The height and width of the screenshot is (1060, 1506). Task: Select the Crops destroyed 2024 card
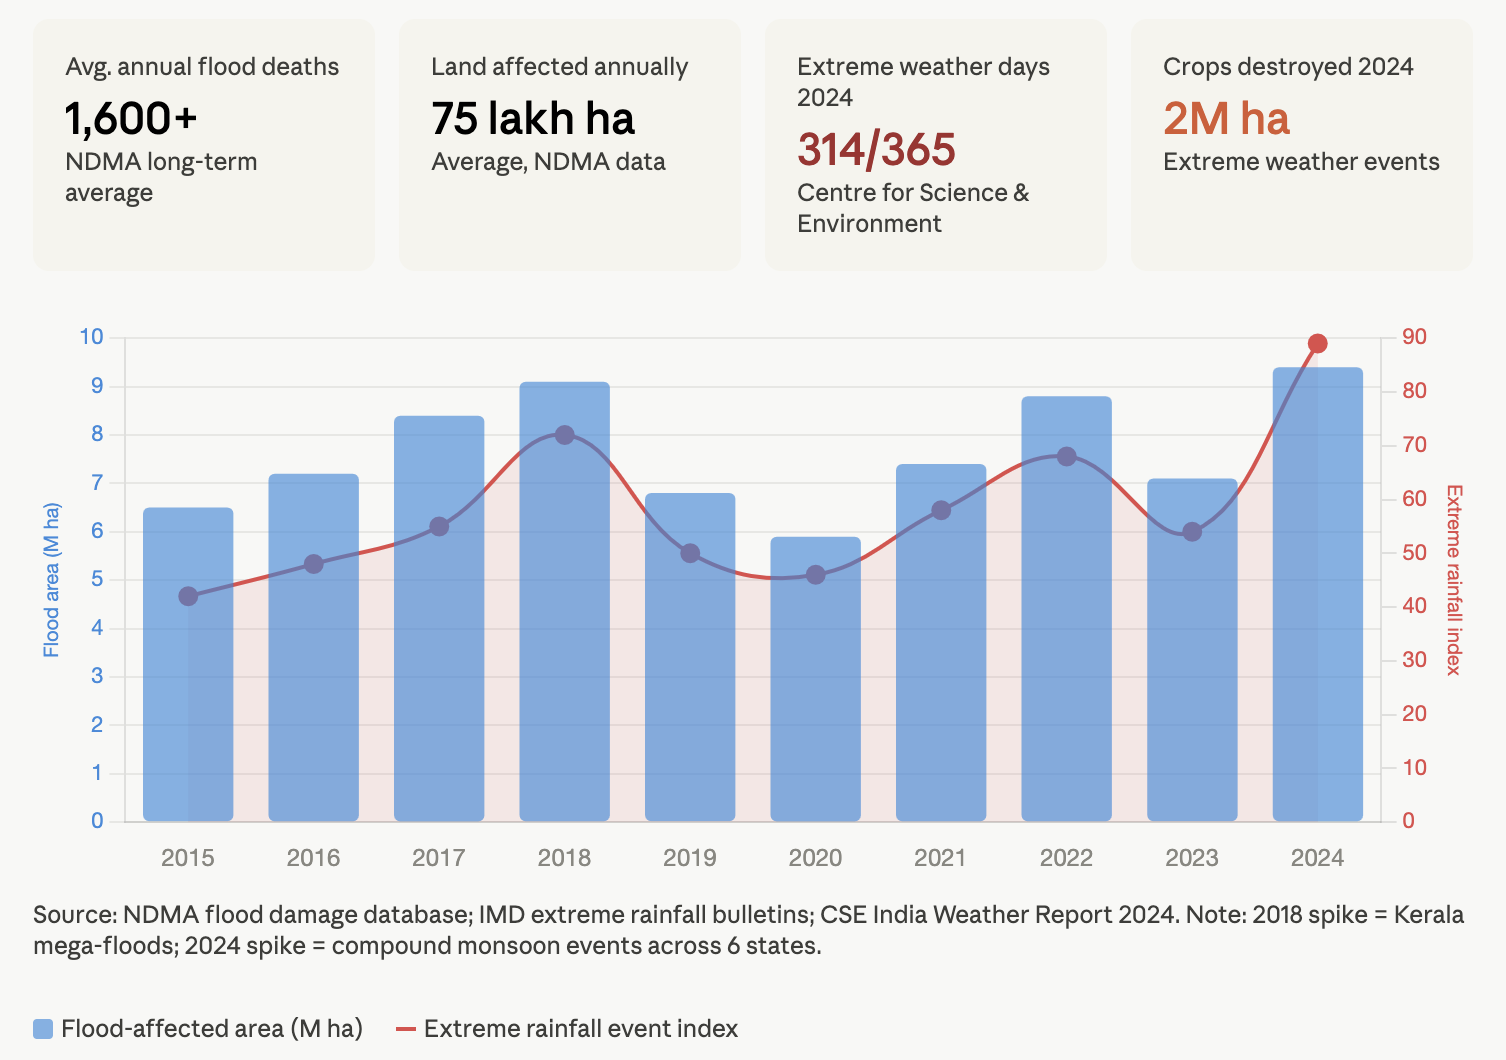(x=1301, y=145)
